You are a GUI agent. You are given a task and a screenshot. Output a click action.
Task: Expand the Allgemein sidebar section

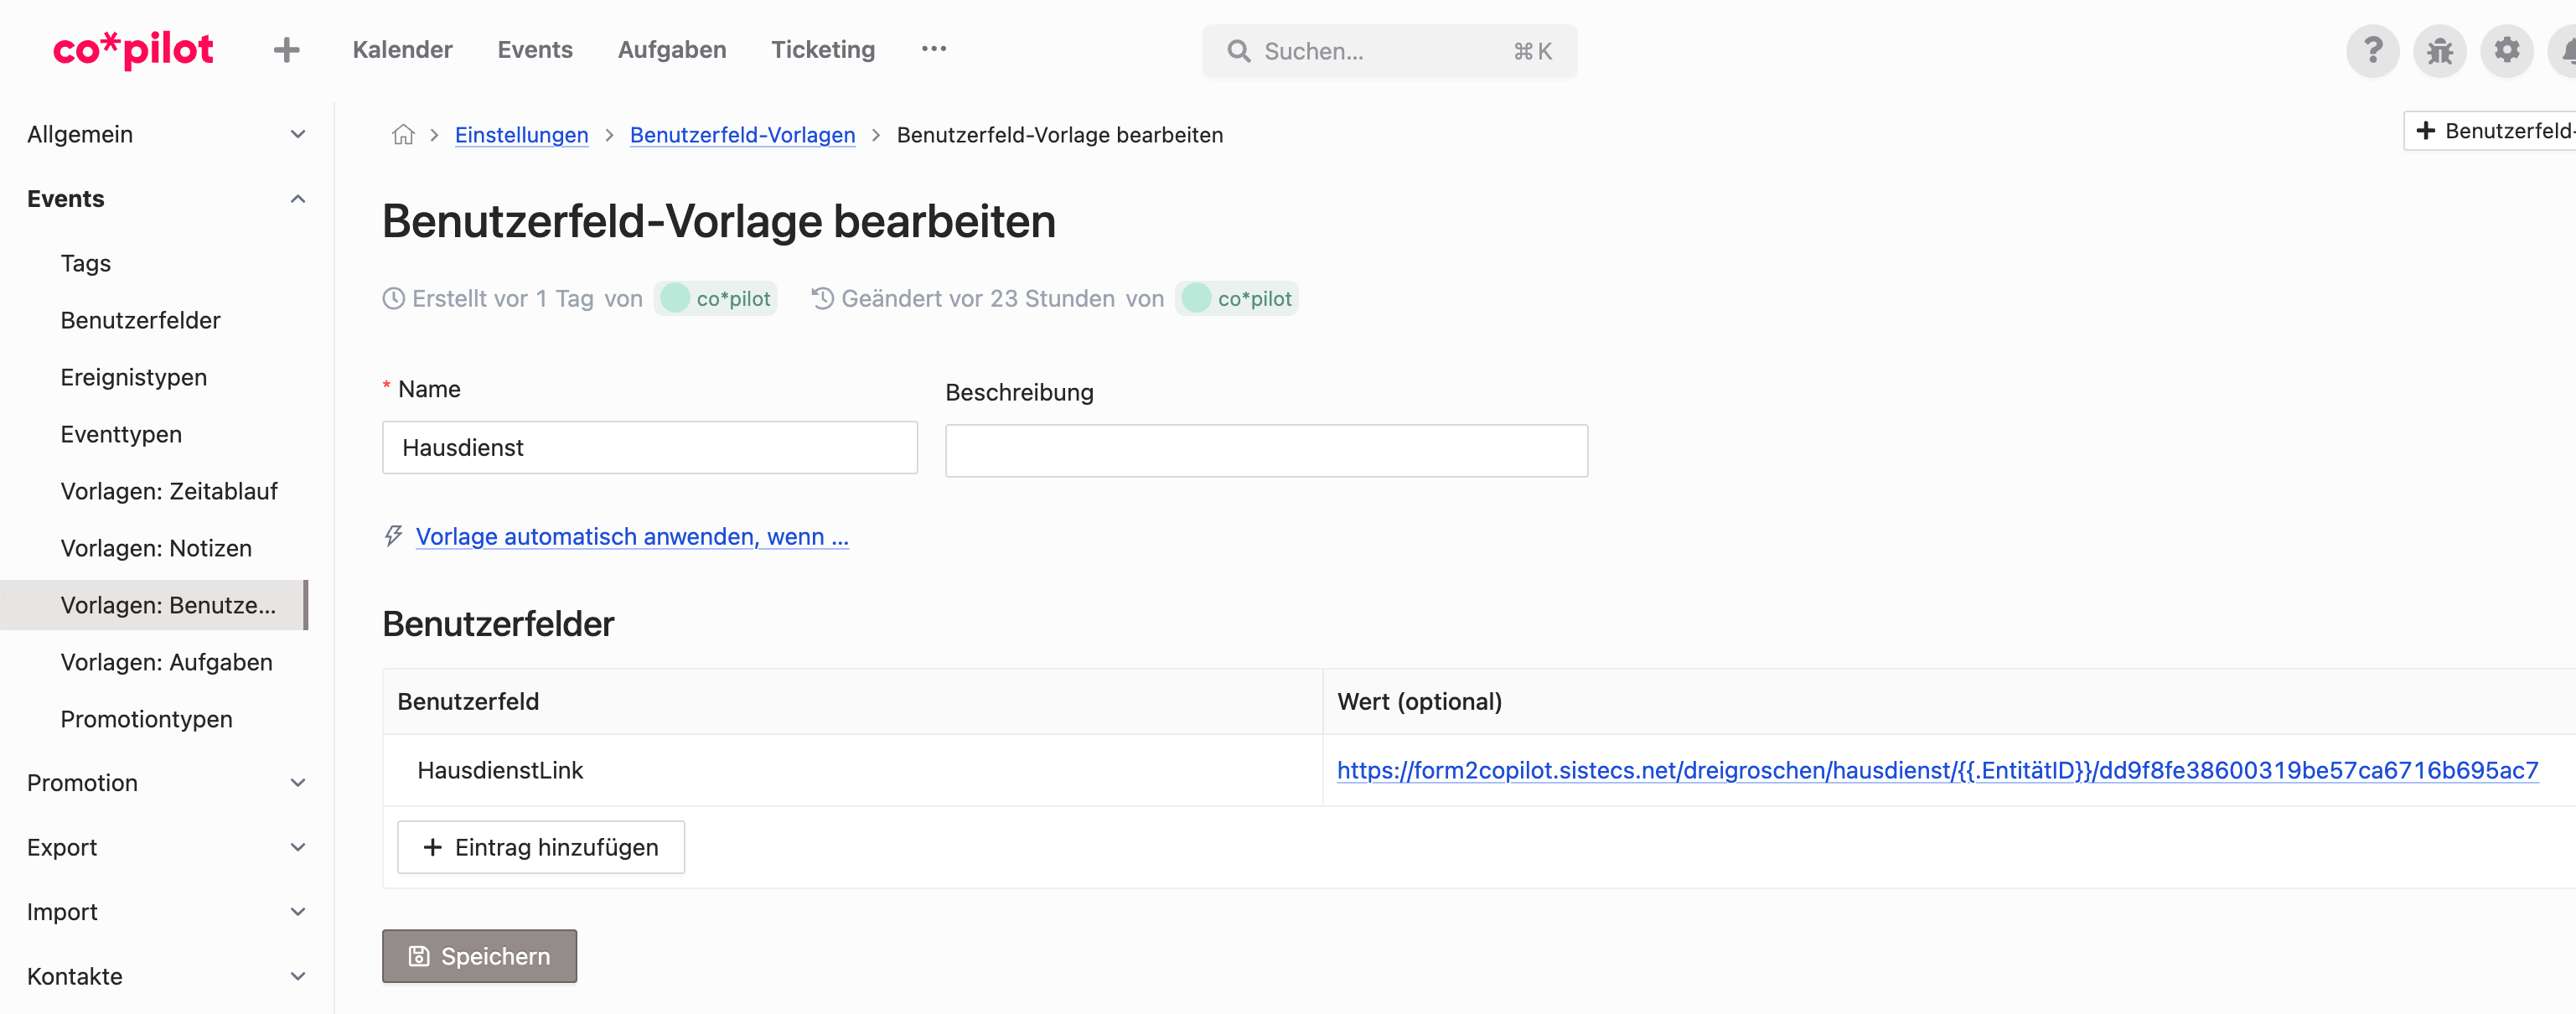pos(166,134)
